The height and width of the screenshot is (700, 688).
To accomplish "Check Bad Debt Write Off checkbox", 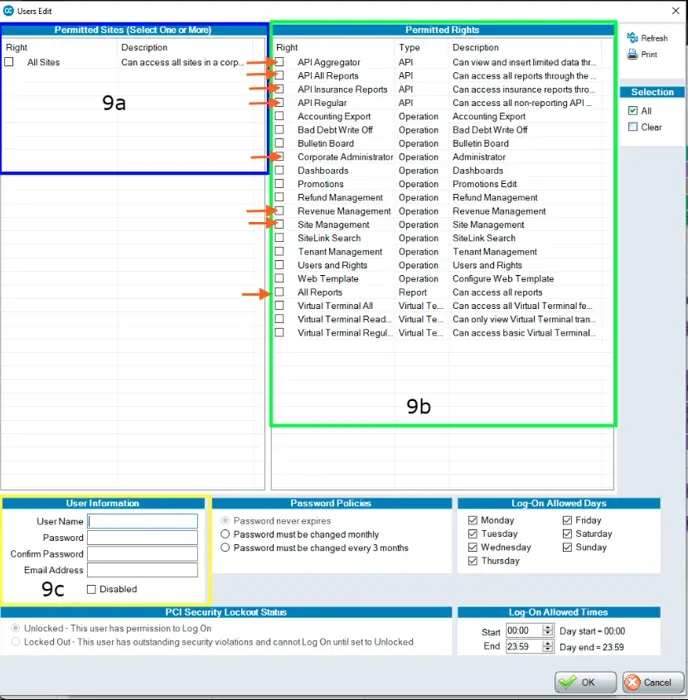I will pyautogui.click(x=279, y=130).
